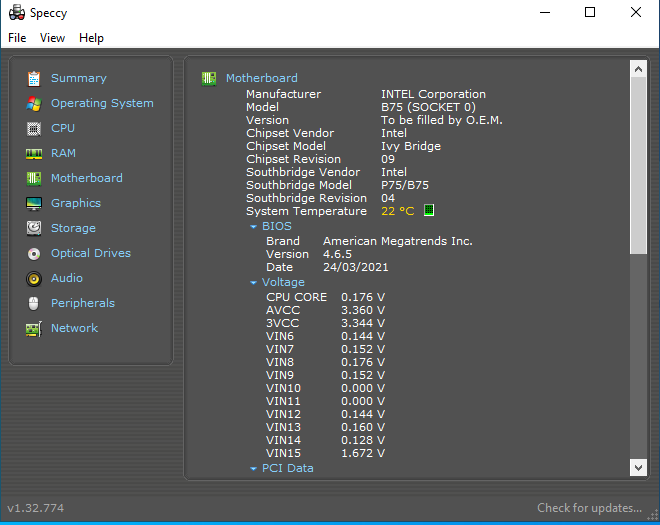Open the Summary section

(x=79, y=78)
